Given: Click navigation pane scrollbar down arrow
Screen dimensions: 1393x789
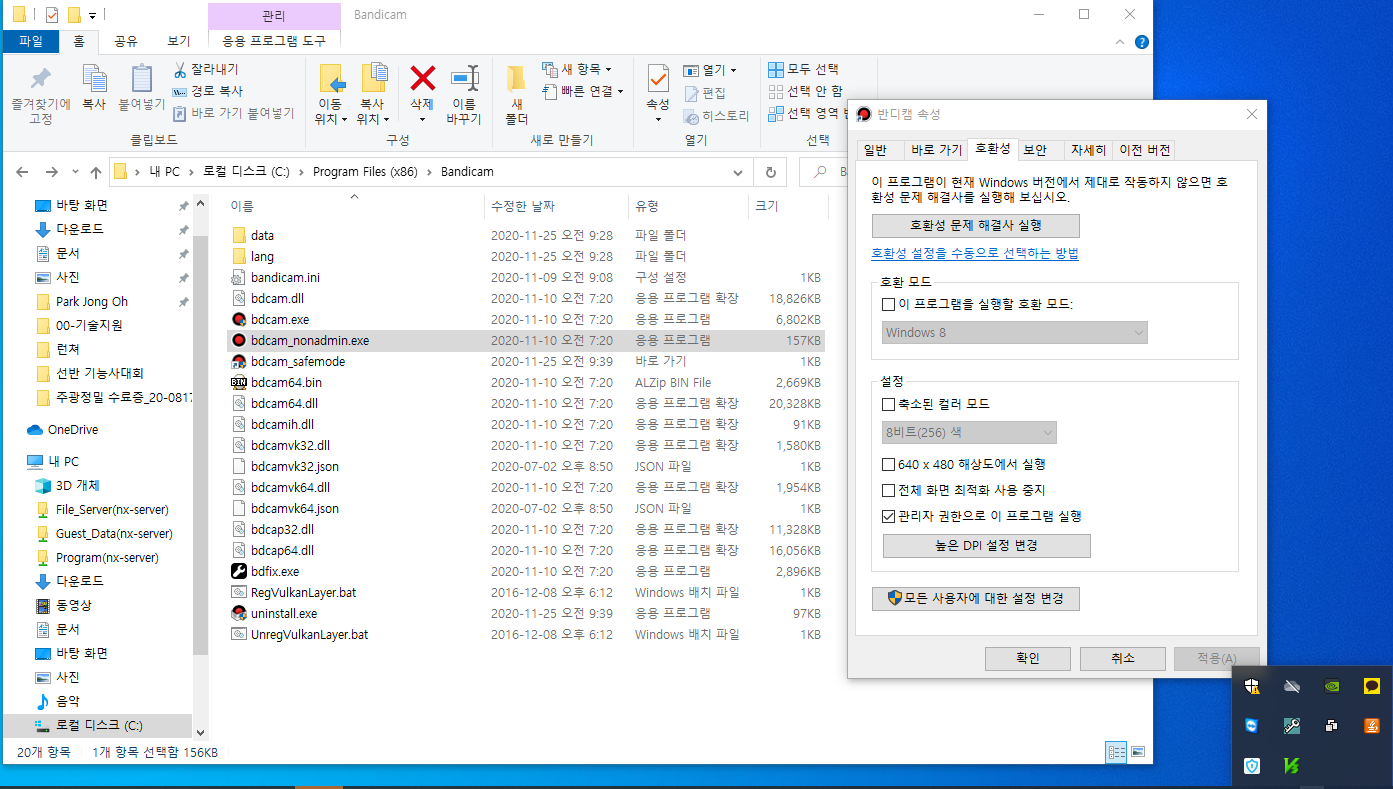Looking at the screenshot, I should 200,733.
